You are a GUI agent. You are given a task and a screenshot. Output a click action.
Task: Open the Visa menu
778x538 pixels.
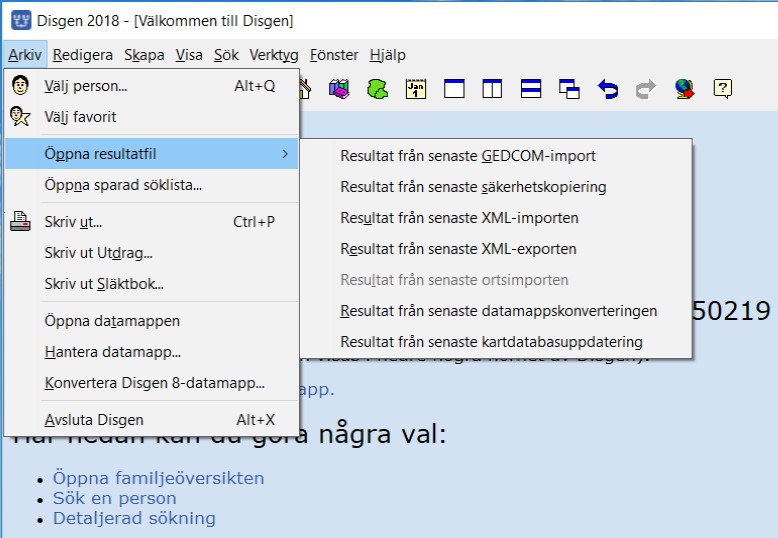pyautogui.click(x=189, y=55)
